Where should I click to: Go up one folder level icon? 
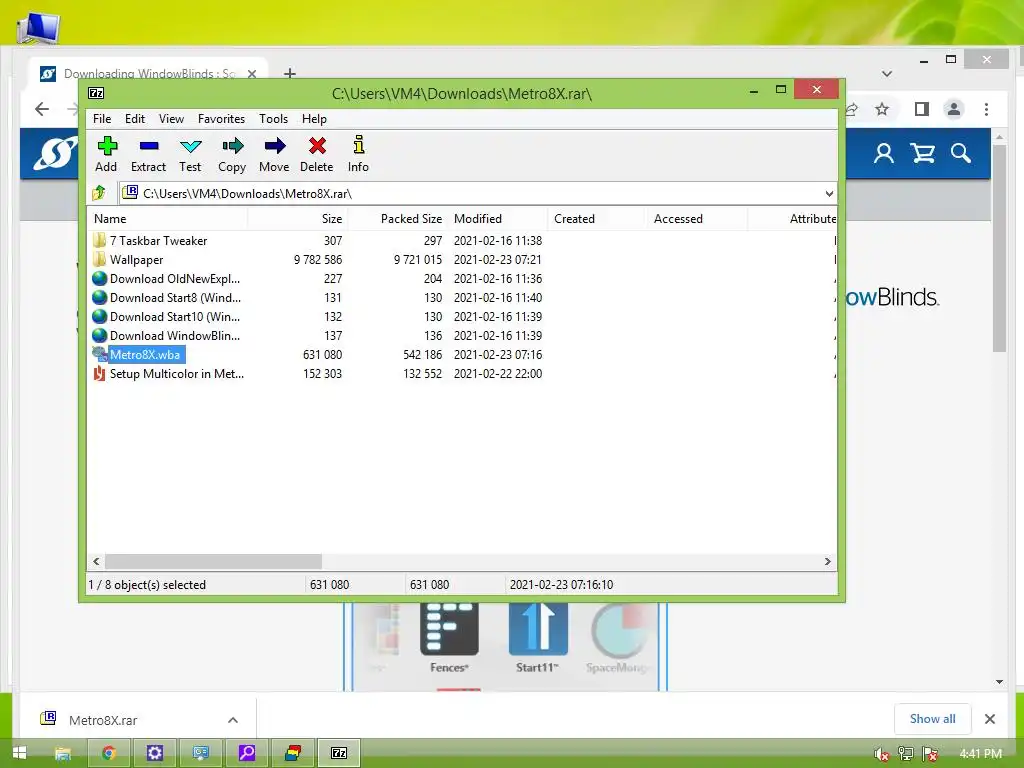coord(100,193)
